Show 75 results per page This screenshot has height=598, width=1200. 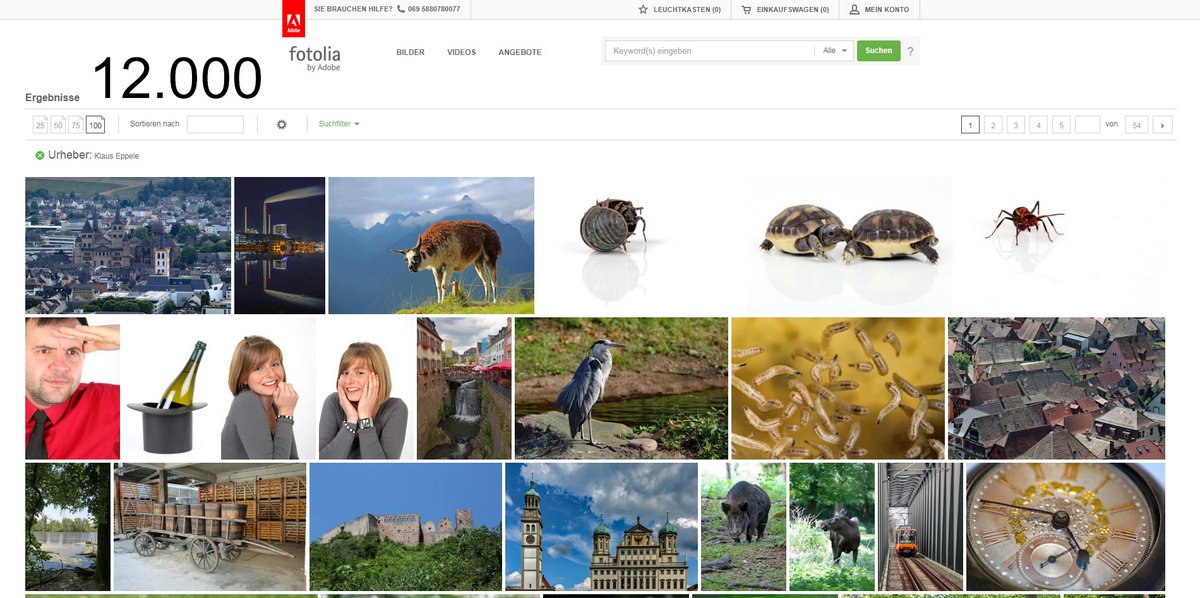click(x=76, y=125)
